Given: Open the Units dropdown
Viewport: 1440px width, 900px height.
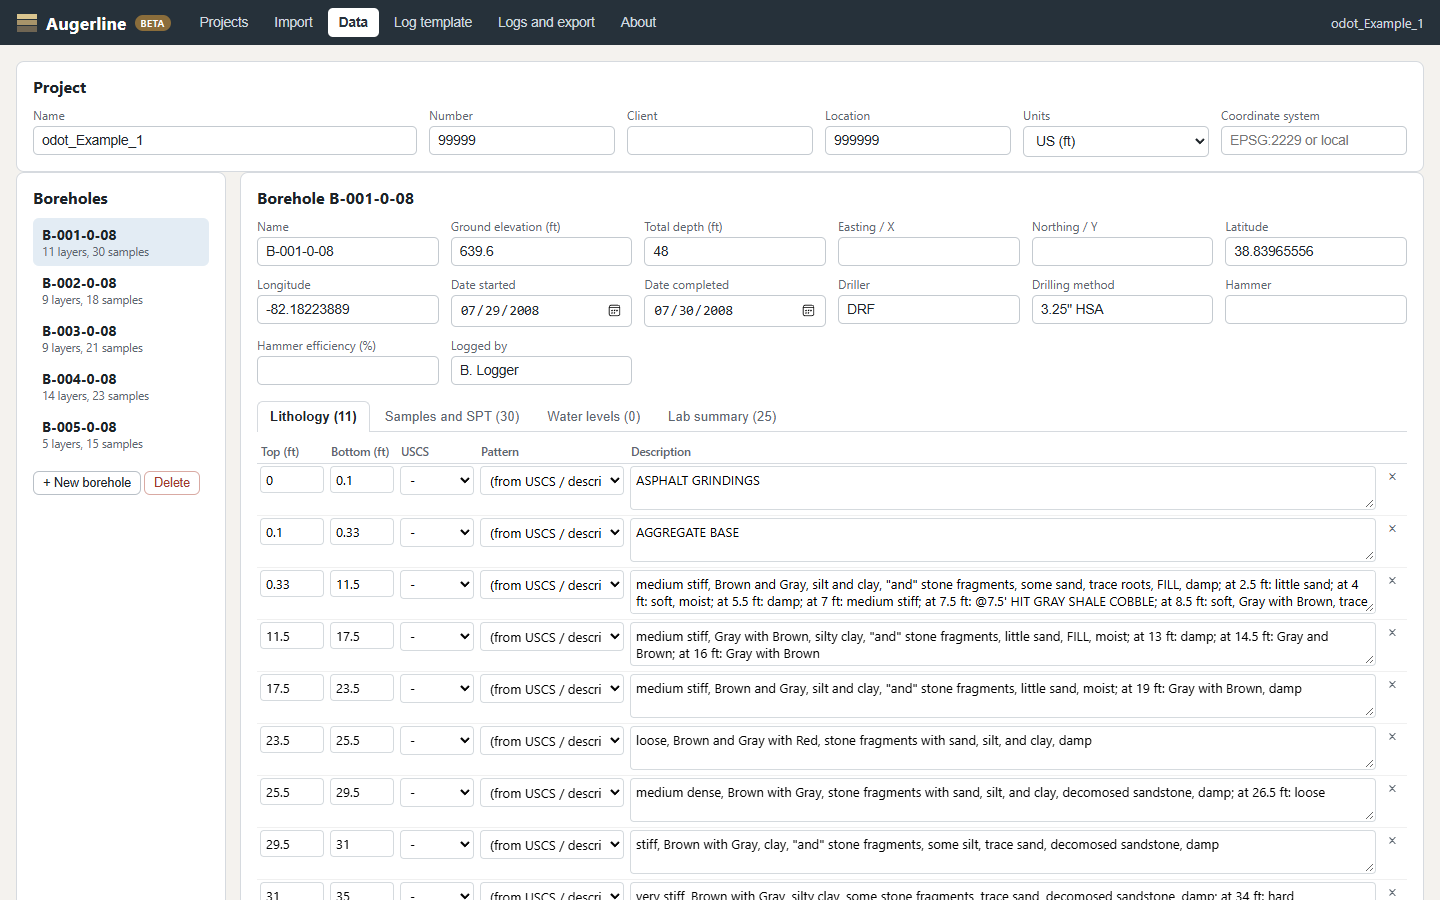Looking at the screenshot, I should click(1116, 141).
